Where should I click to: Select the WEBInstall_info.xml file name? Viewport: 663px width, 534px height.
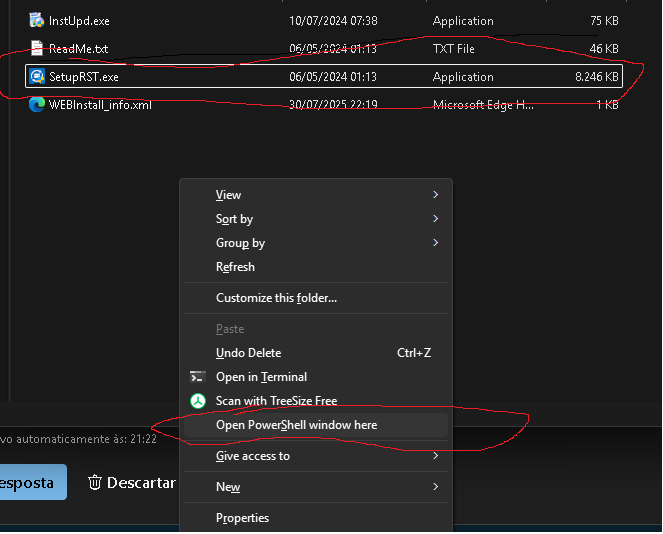[100, 105]
